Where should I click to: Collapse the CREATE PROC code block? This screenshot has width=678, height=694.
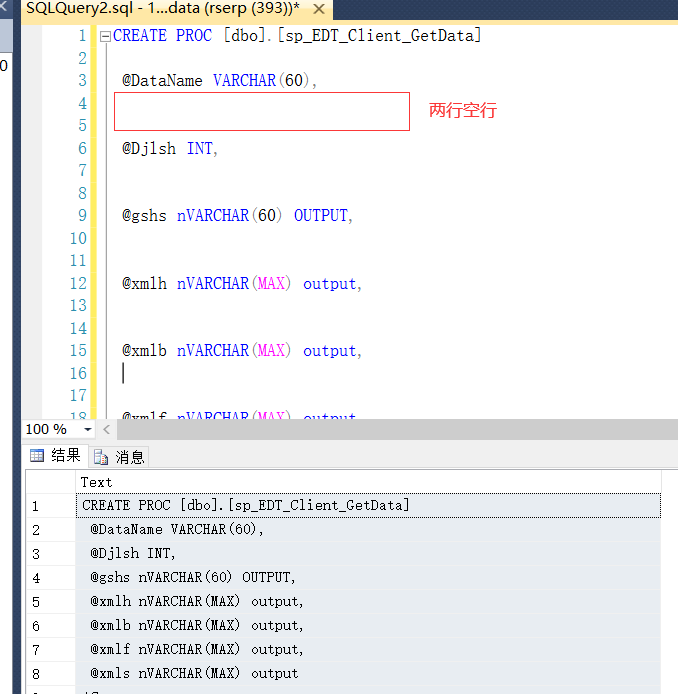[105, 36]
